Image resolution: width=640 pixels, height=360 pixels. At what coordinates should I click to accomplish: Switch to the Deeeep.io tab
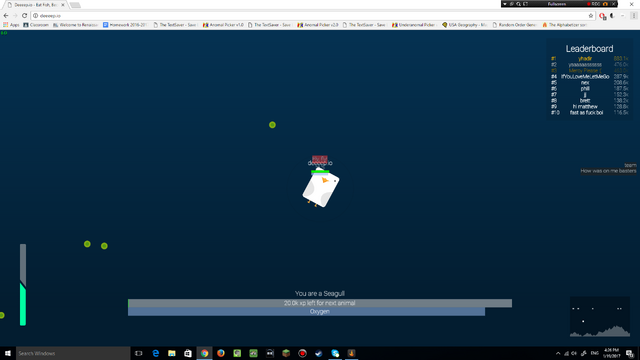tap(36, 5)
